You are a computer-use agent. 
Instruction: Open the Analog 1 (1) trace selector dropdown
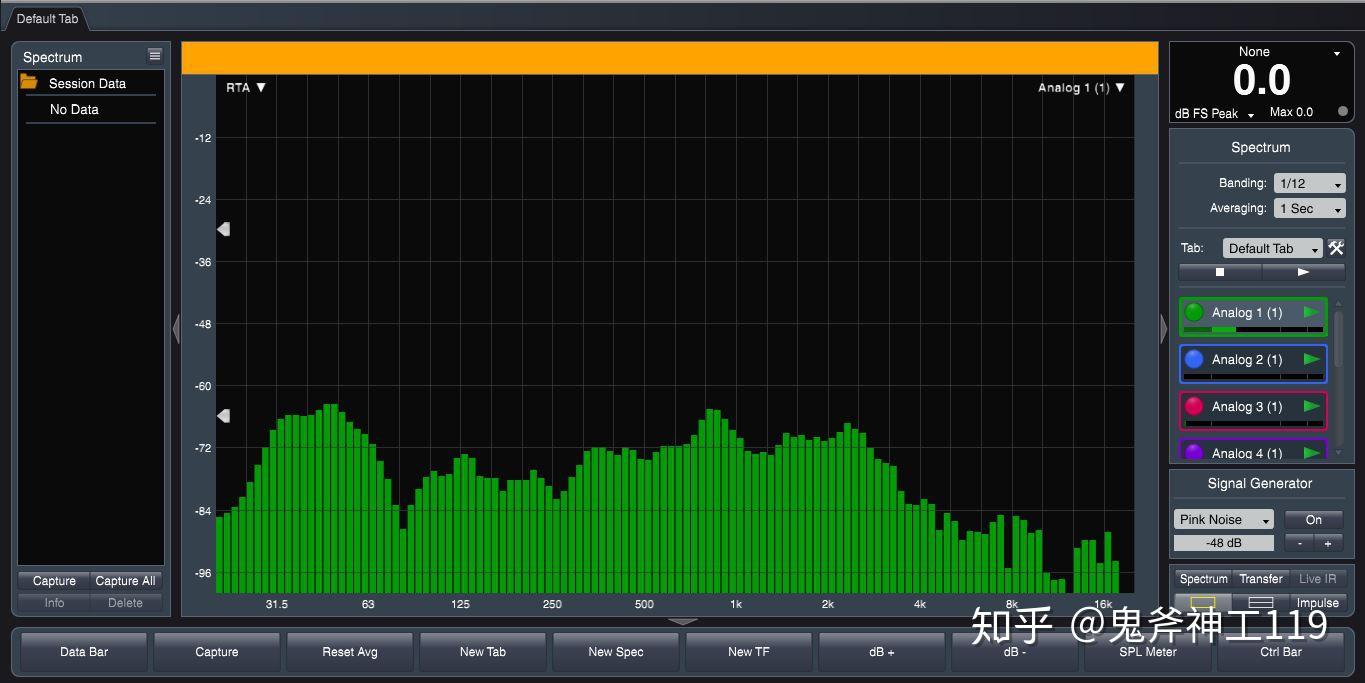(x=1081, y=87)
